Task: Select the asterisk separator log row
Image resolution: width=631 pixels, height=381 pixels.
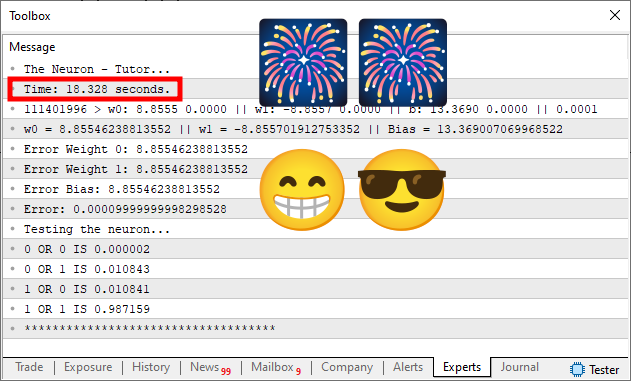Action: click(316, 329)
